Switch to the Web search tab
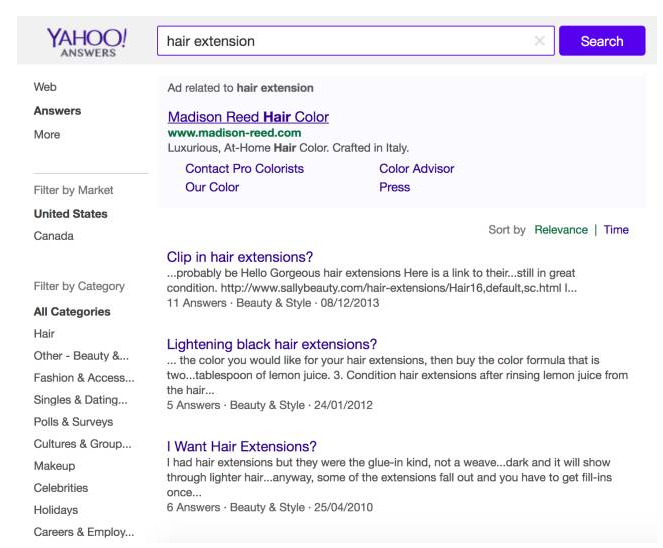Viewport: 663px width, 548px height. click(x=45, y=88)
